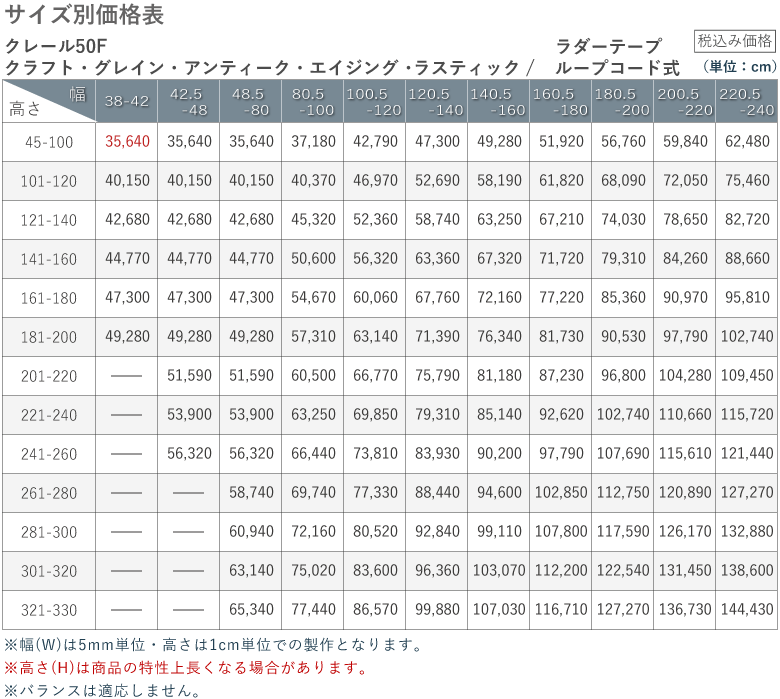Select the 37,180 price cell
Image resolution: width=780 pixels, height=699 pixels.
[x=313, y=142]
